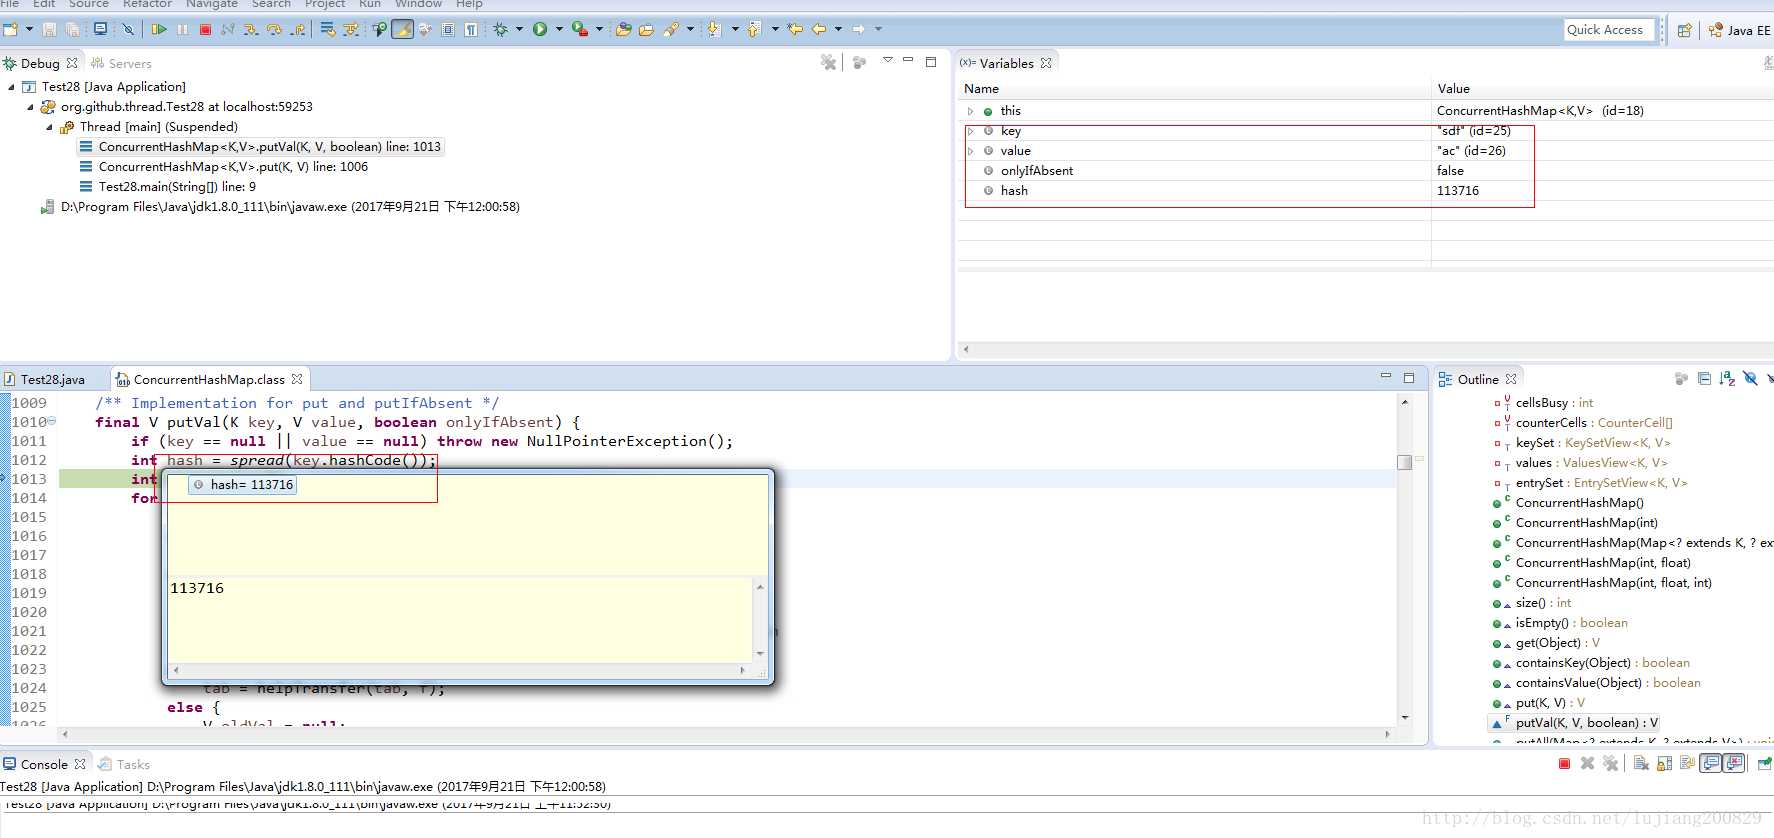
Task: Click the Debug bug launch icon
Action: tap(501, 29)
